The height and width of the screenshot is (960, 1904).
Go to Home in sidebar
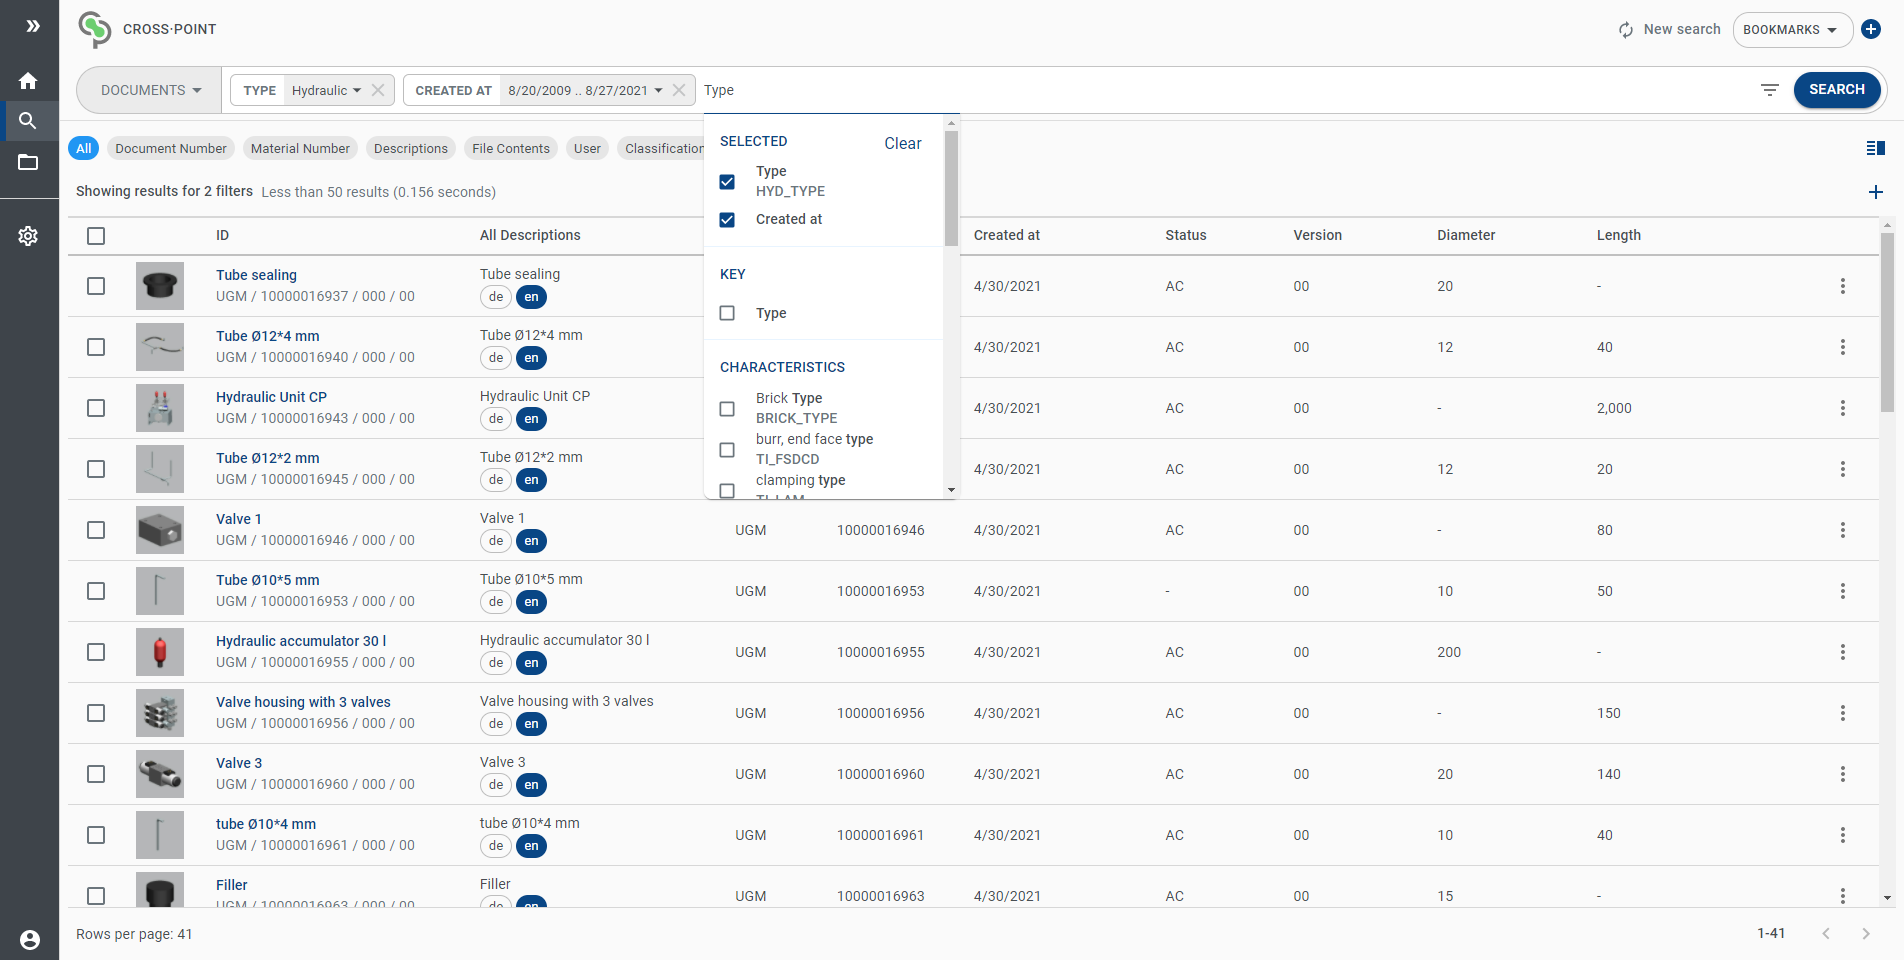(x=28, y=81)
